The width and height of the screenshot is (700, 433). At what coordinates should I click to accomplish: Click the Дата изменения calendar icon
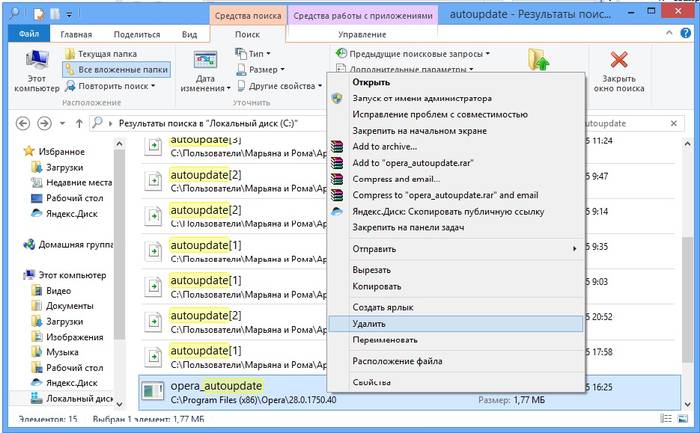click(x=206, y=63)
